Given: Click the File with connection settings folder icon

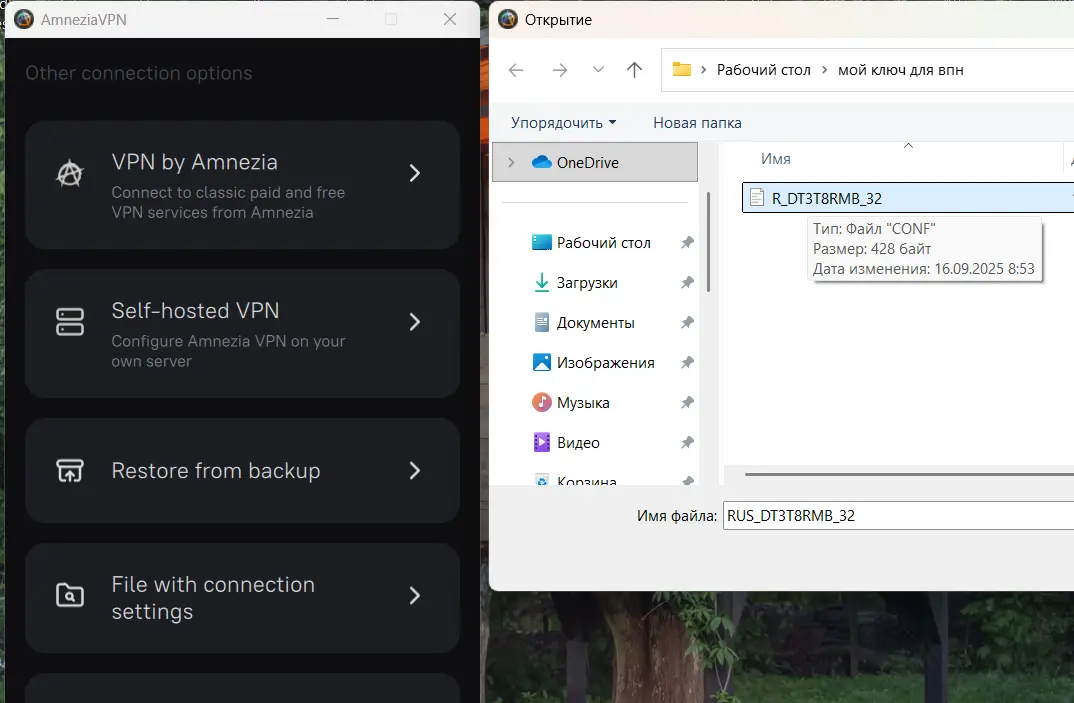Looking at the screenshot, I should (69, 597).
